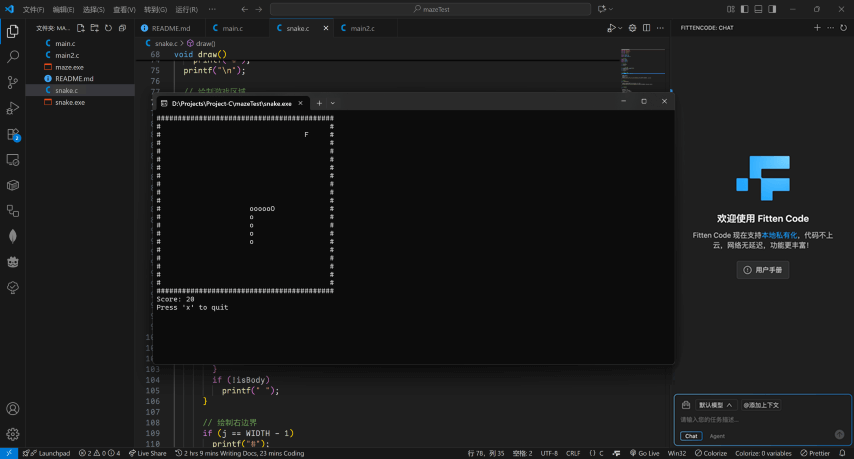
Task: Switch to the main2.c editor tab
Action: [x=361, y=28]
